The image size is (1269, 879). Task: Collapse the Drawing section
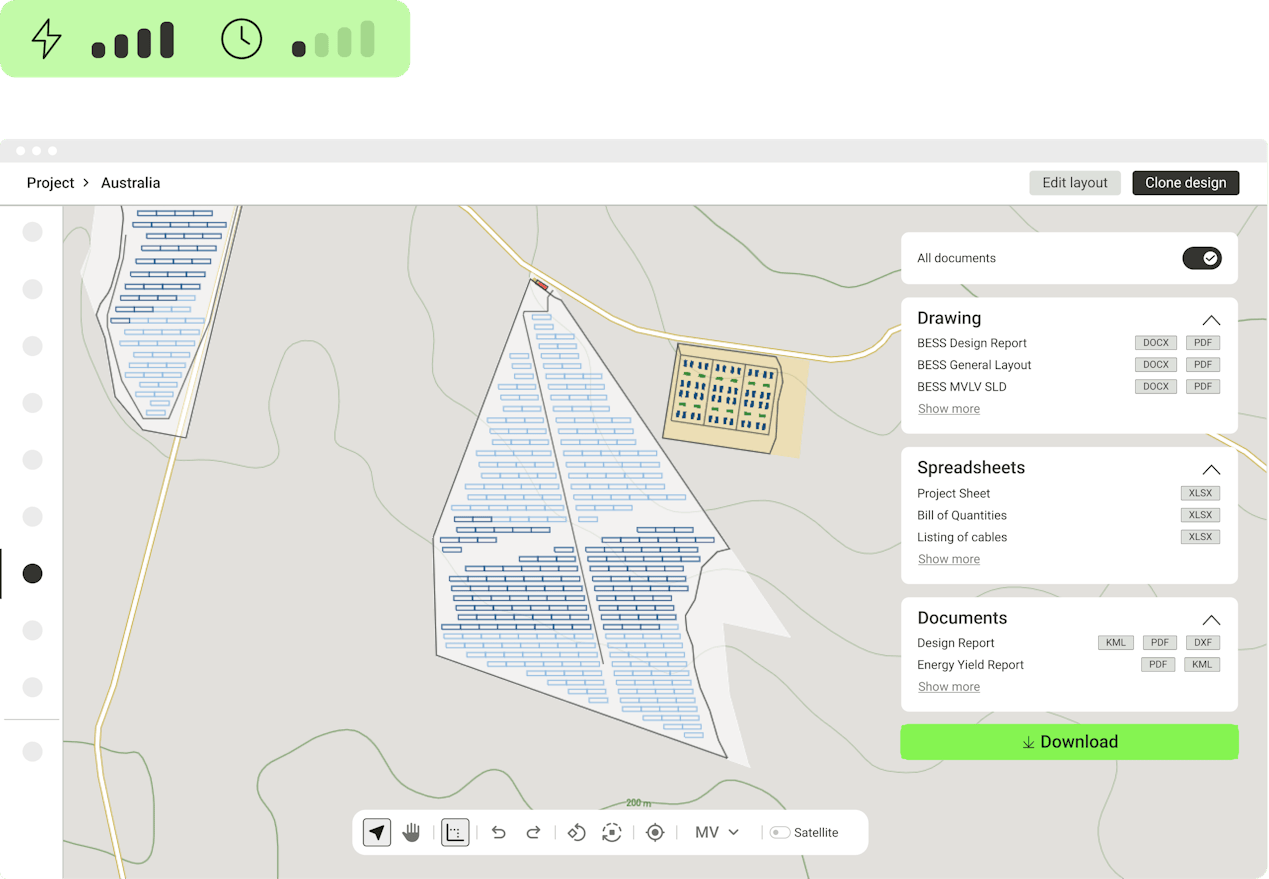coord(1211,320)
